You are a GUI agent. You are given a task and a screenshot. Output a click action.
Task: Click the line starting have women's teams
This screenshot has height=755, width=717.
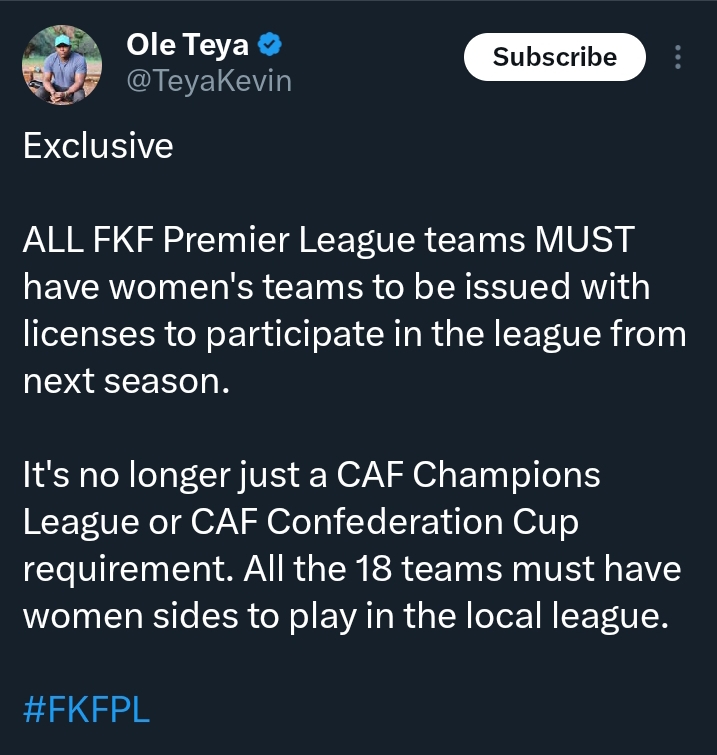click(336, 286)
